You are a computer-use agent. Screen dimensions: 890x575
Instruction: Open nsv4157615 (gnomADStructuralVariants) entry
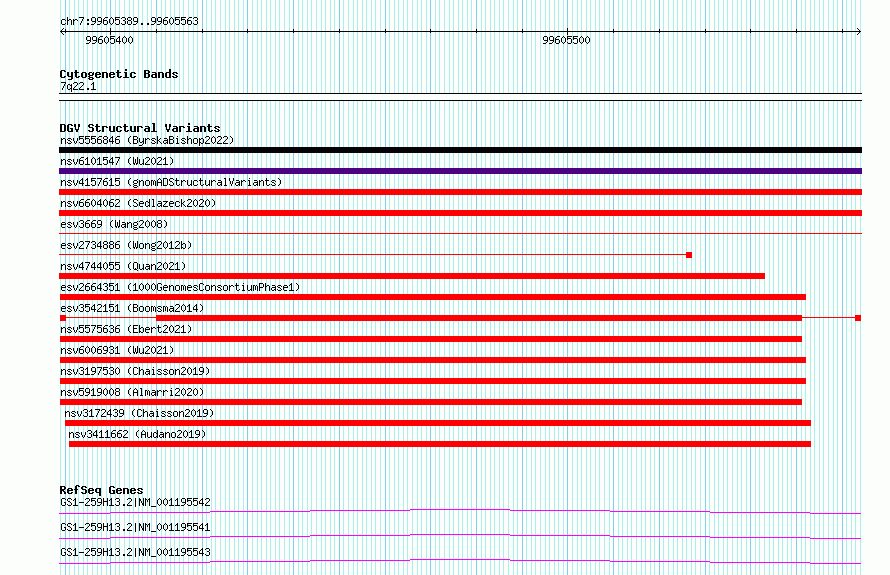pyautogui.click(x=171, y=182)
